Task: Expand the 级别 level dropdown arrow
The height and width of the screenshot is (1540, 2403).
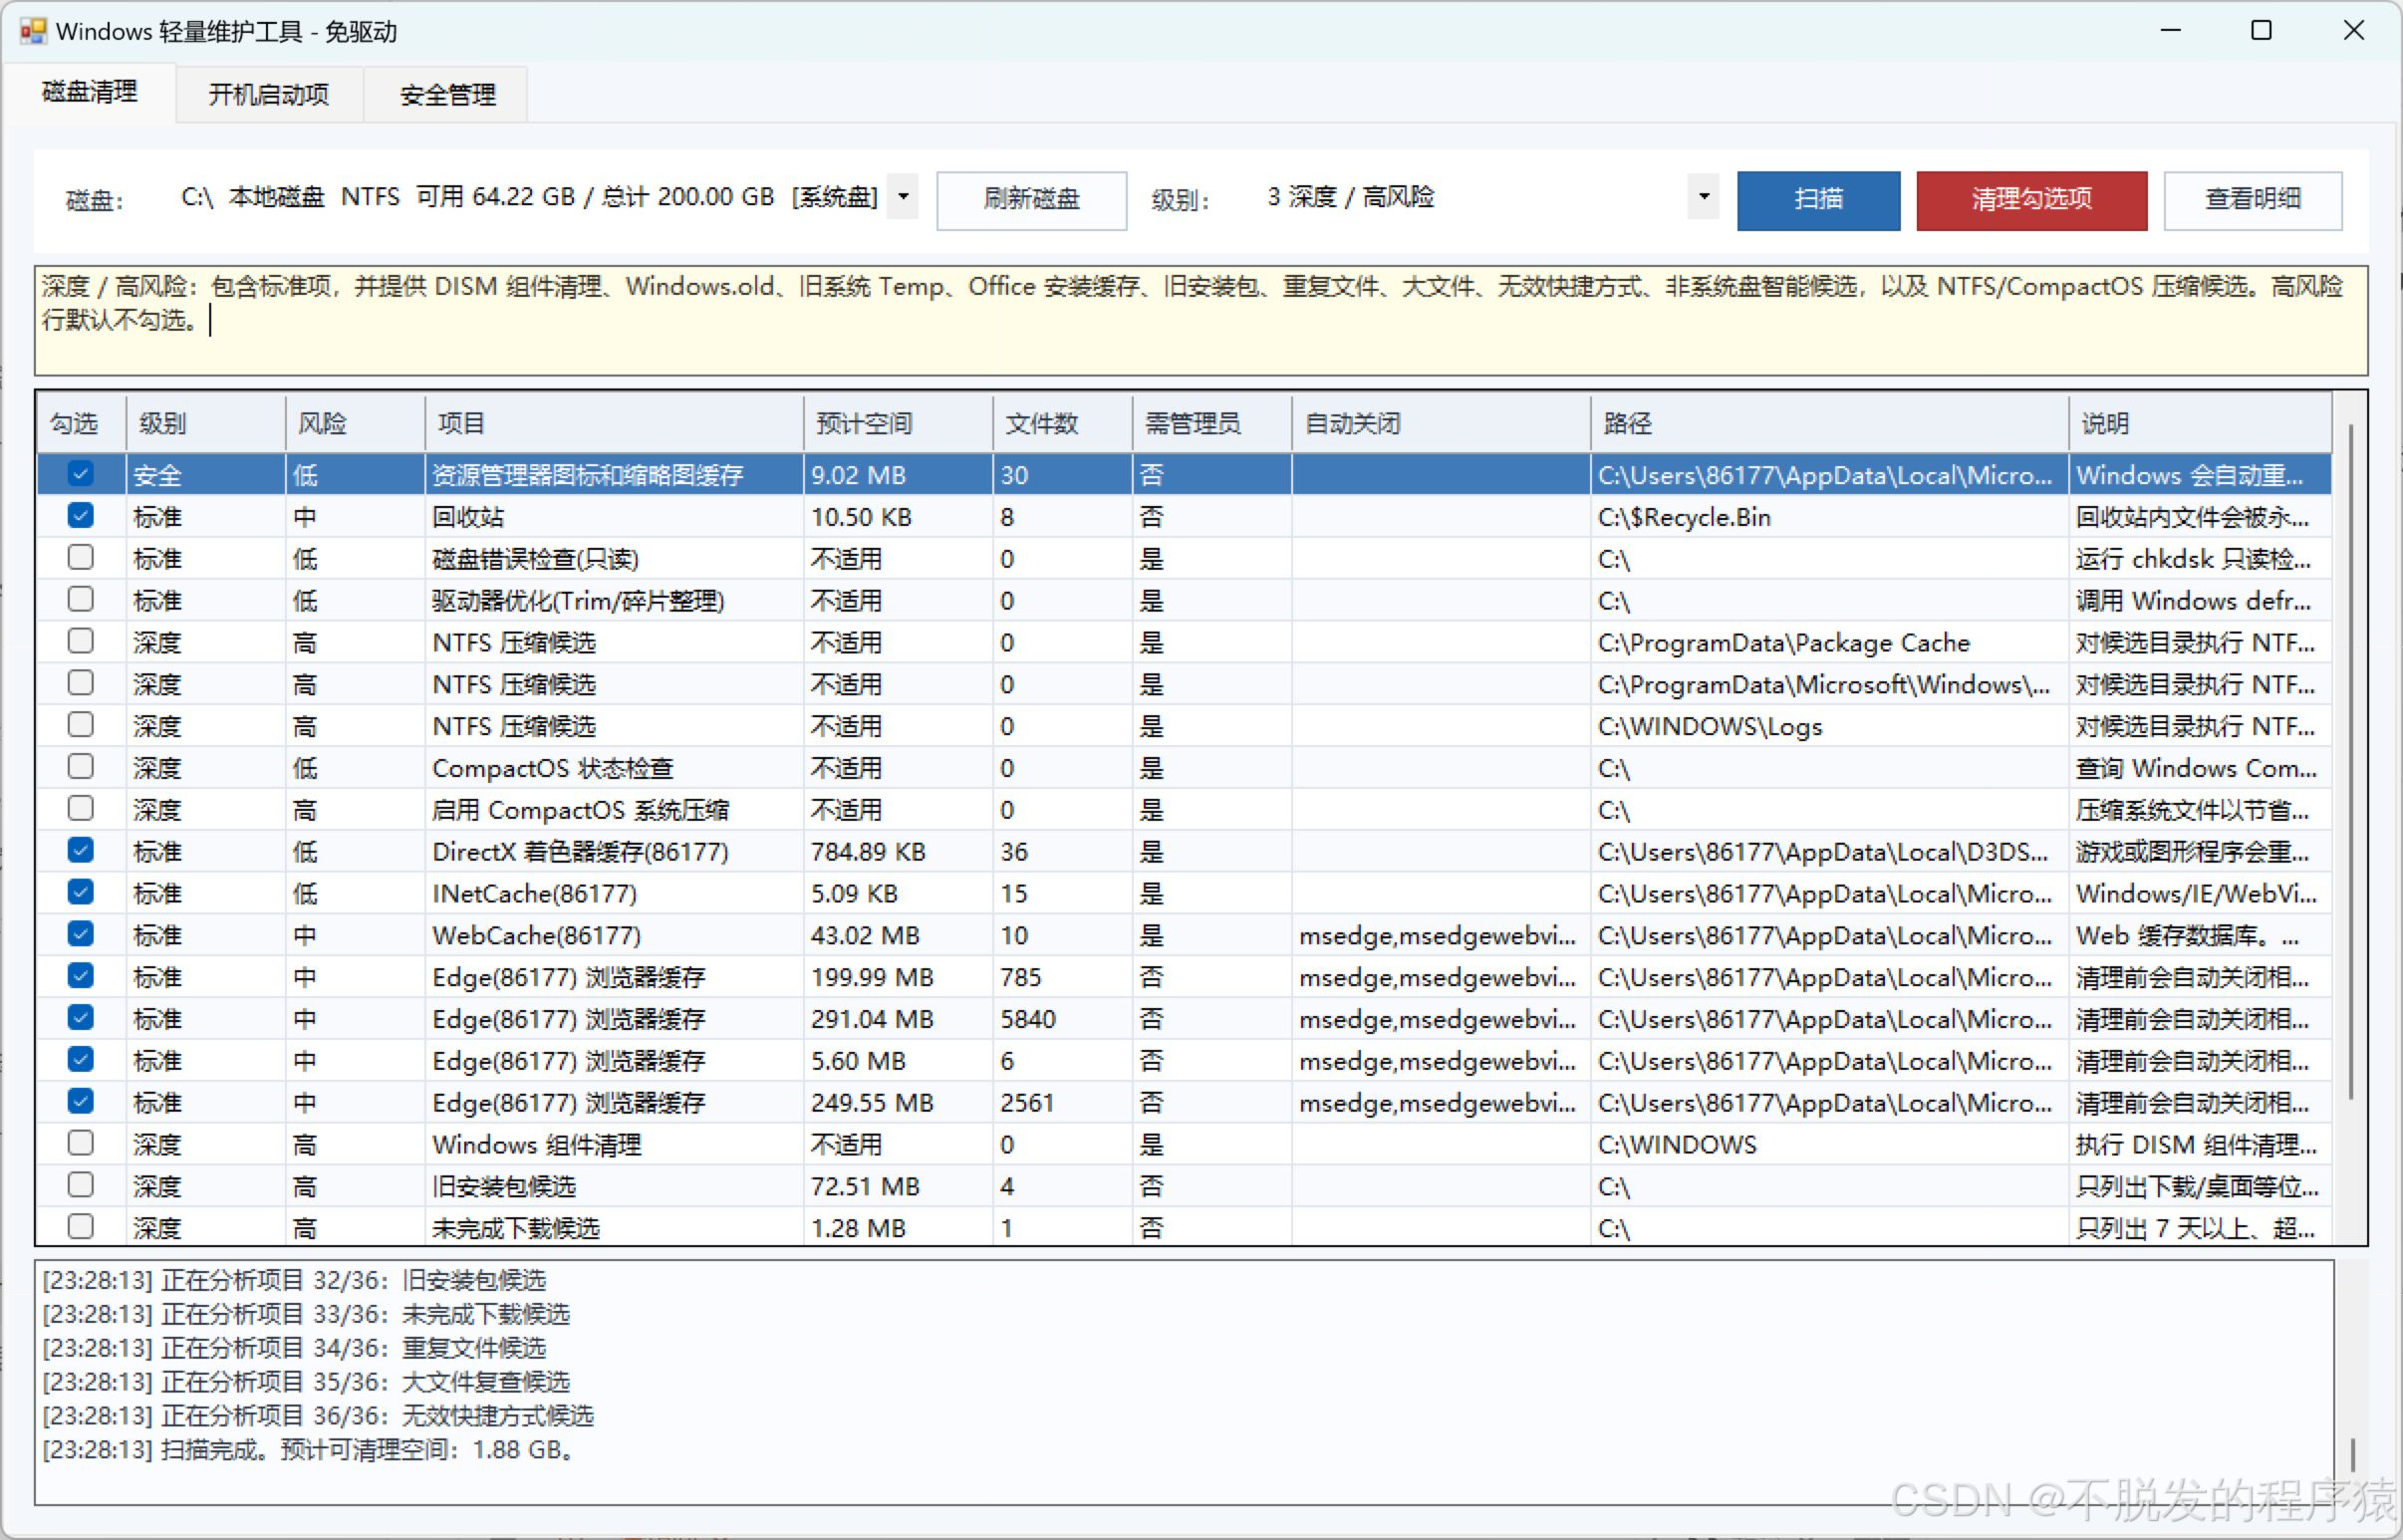Action: 1703,197
